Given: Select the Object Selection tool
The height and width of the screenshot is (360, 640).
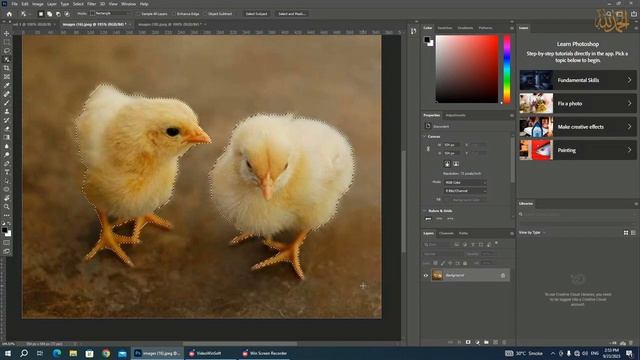Looking at the screenshot, I should 7,60.
